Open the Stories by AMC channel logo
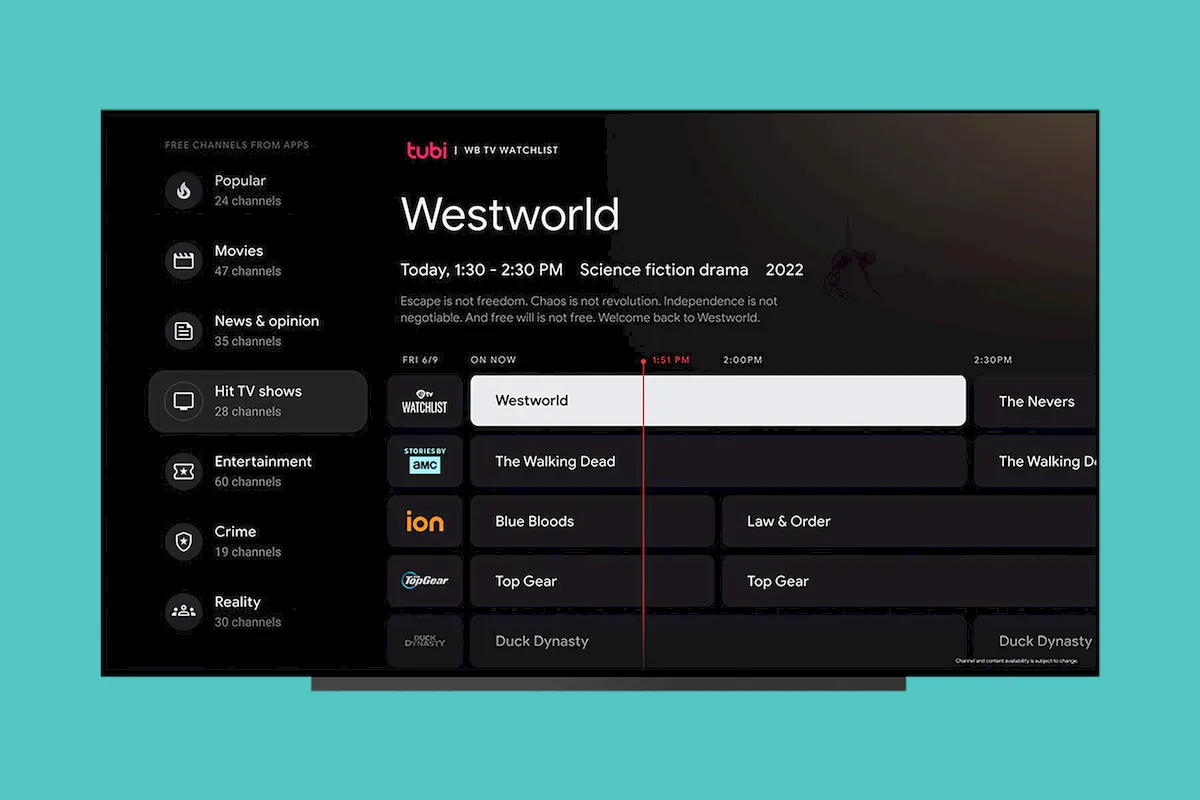 pyautogui.click(x=425, y=461)
